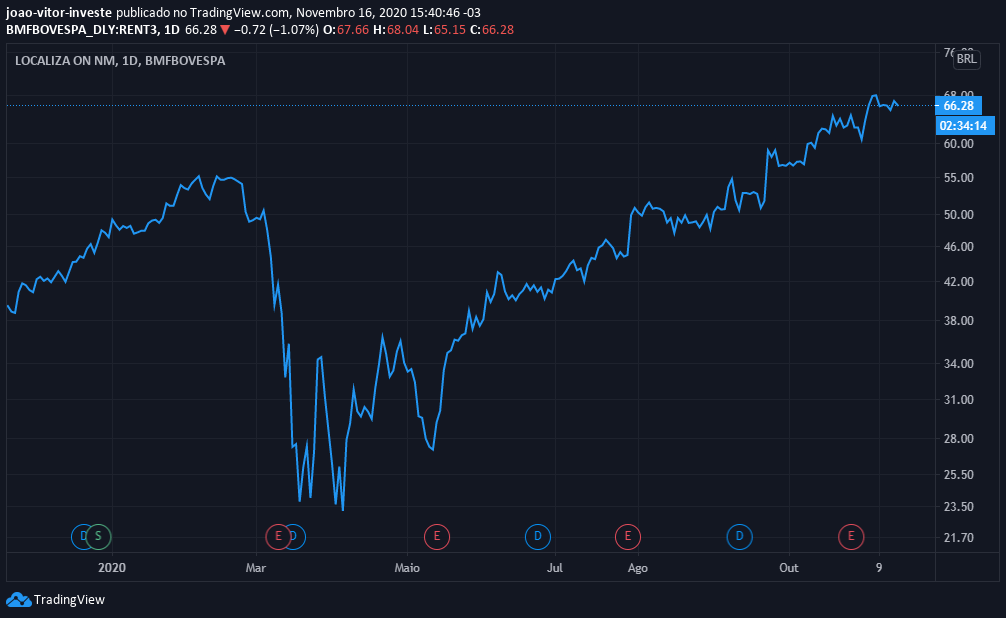
Task: Click the O:67.66 open value
Action: (x=346, y=30)
